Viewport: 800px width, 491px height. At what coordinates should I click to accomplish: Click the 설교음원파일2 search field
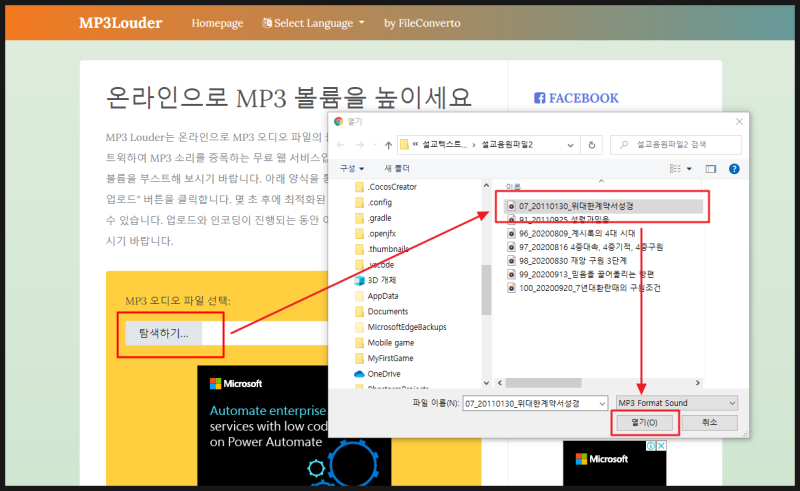click(676, 144)
